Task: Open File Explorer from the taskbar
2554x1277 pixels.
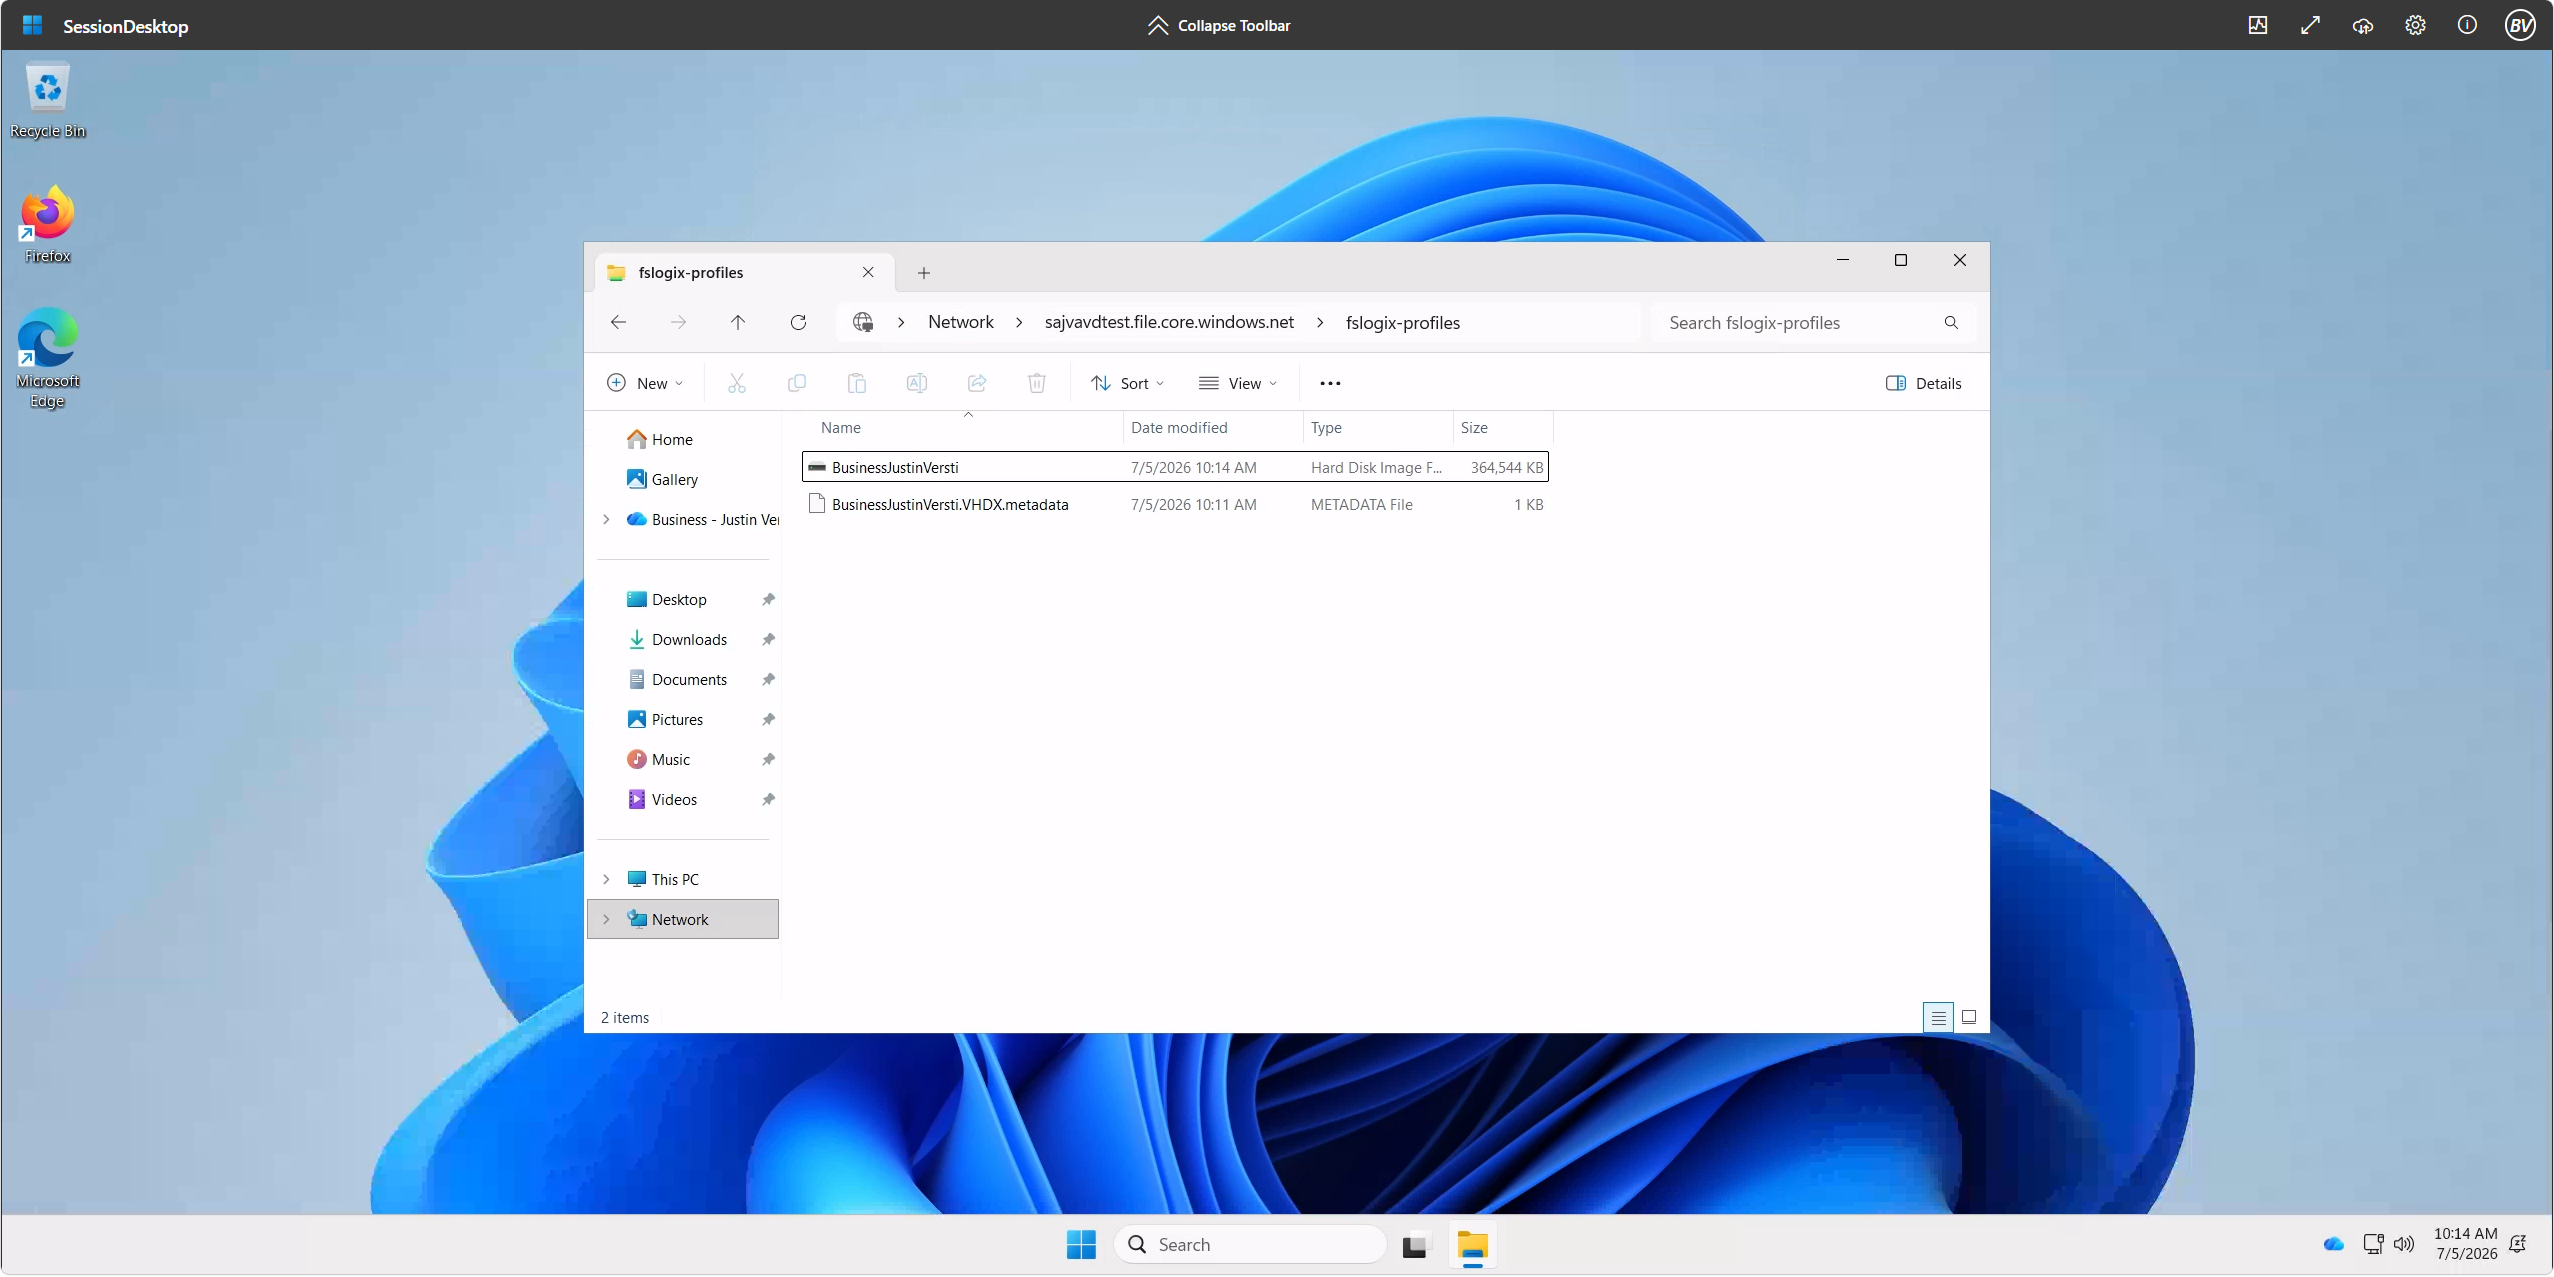Action: coord(1473,1245)
